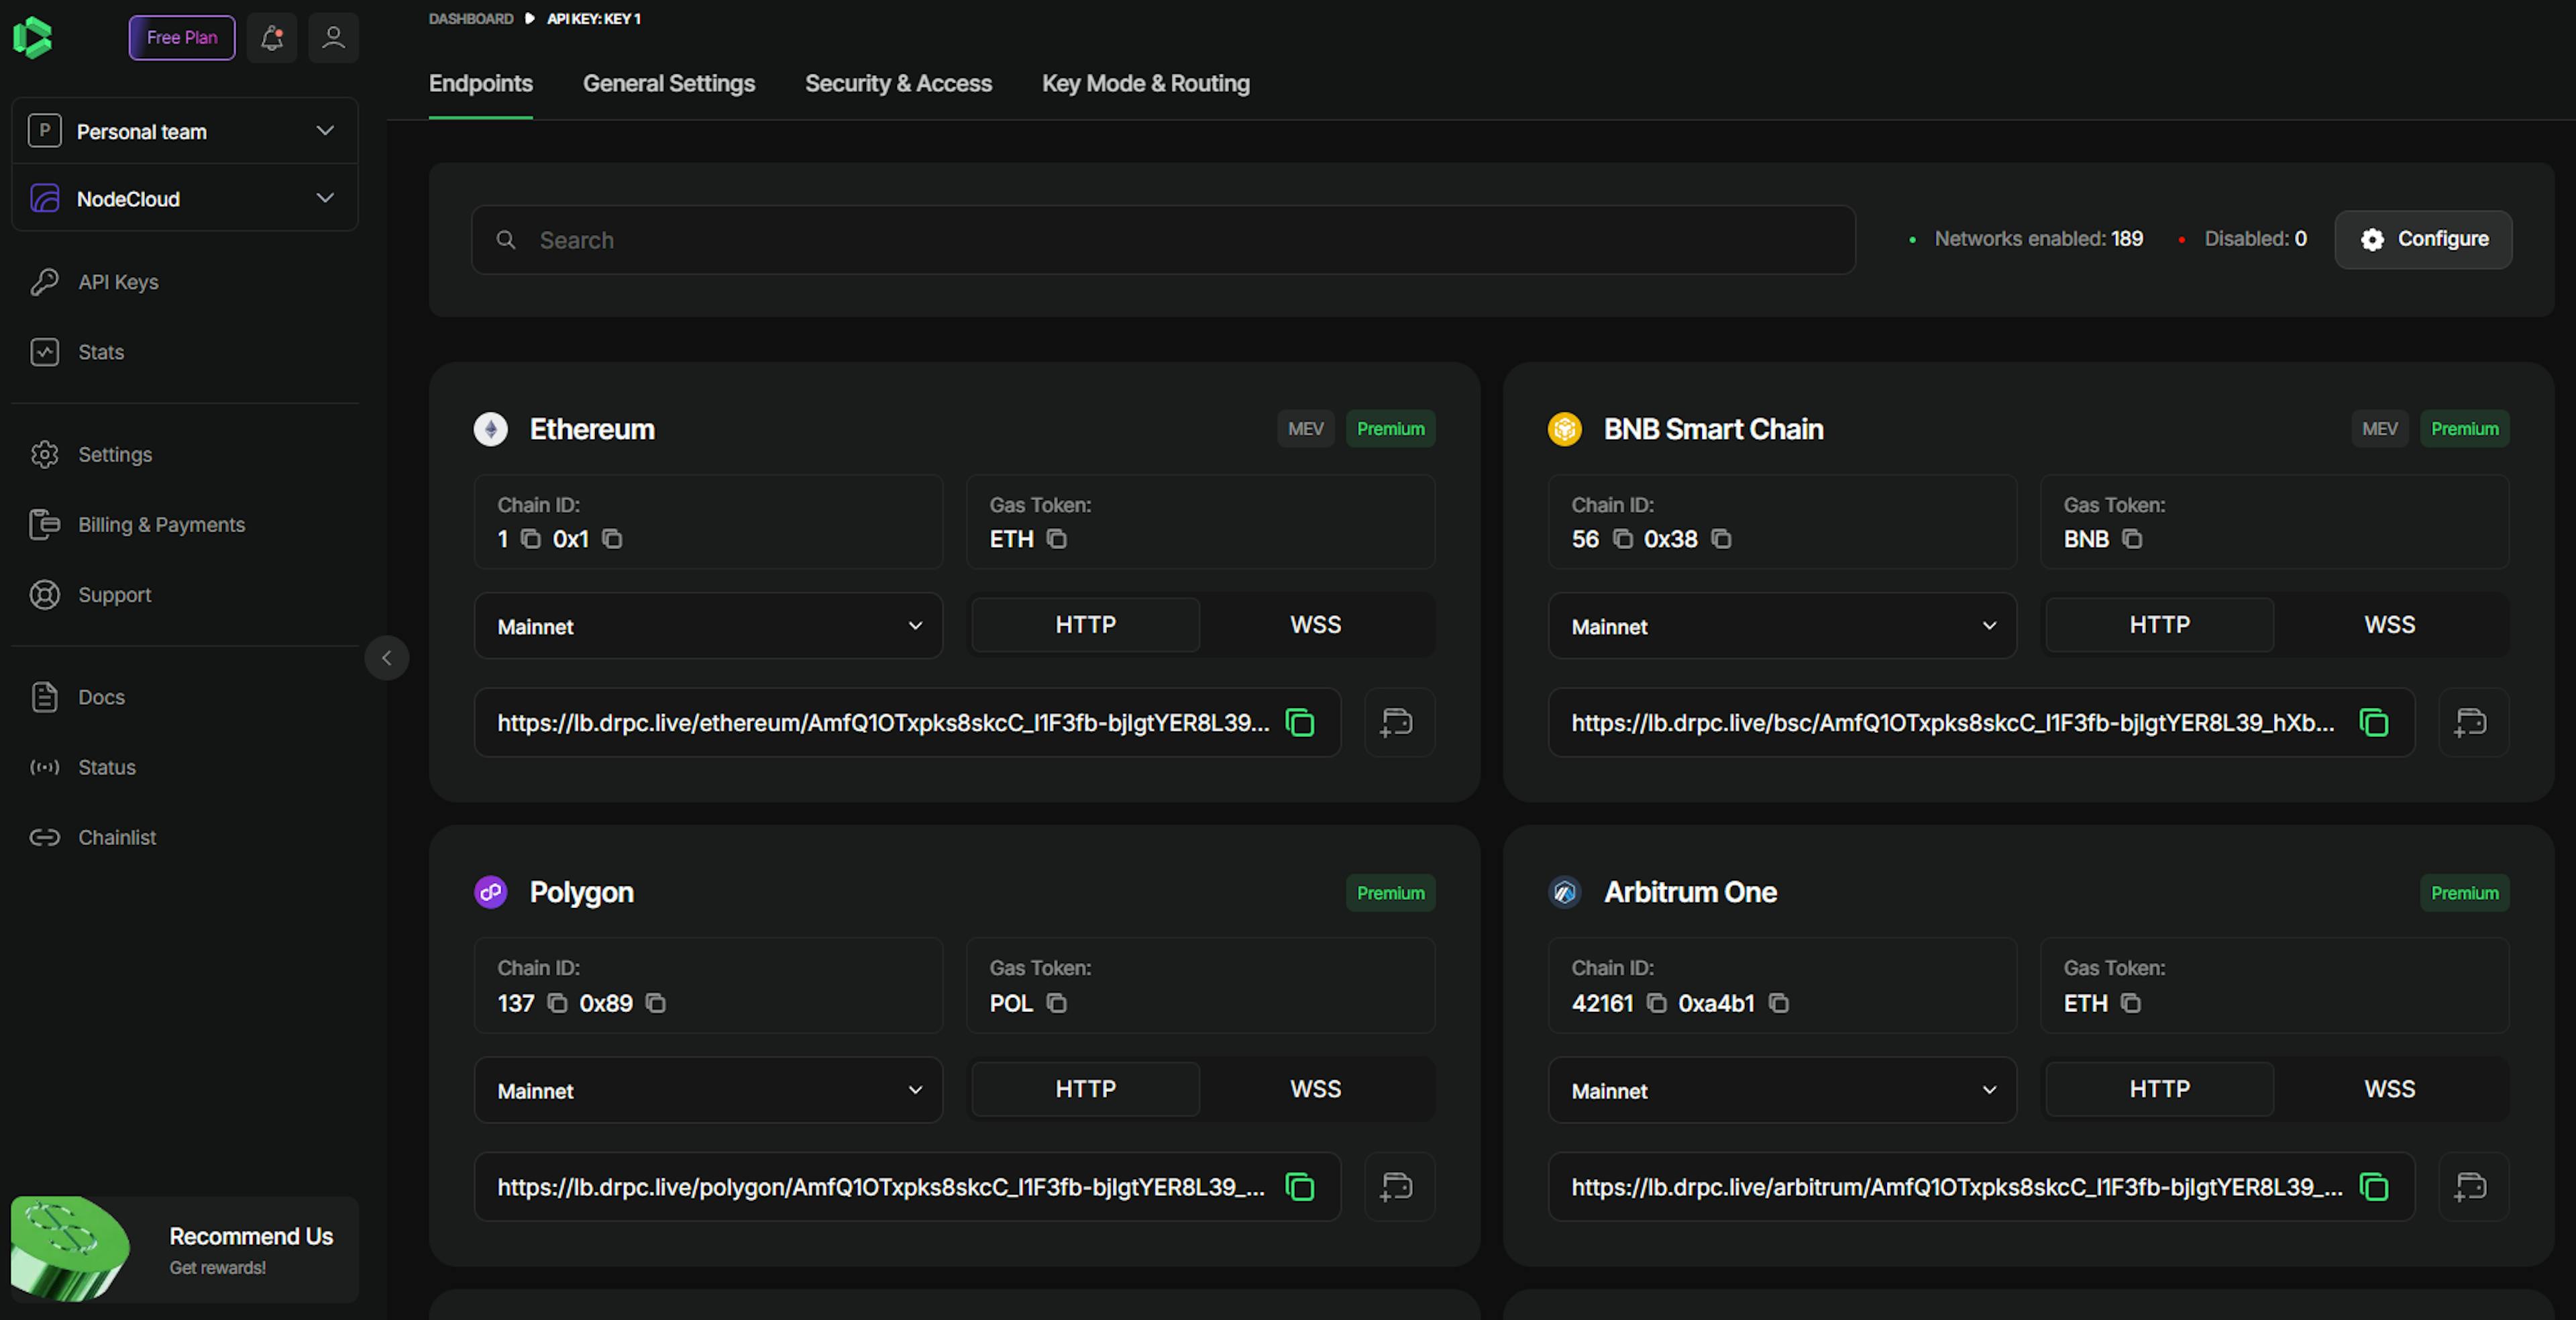Open the Support icon in sidebar
This screenshot has height=1320, width=2576.
[45, 594]
